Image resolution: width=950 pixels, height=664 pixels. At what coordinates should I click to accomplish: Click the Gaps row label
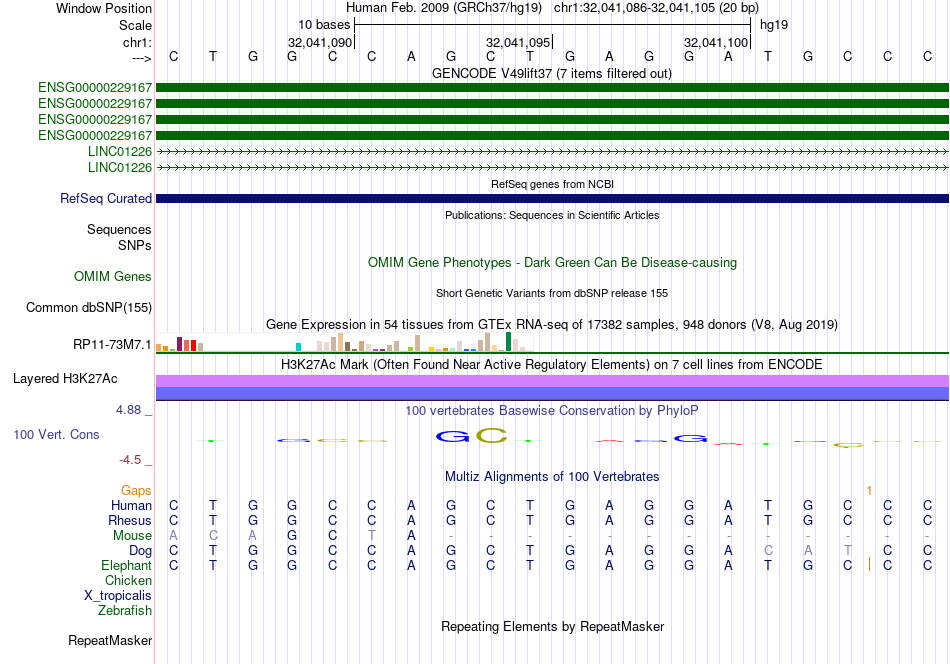[136, 491]
